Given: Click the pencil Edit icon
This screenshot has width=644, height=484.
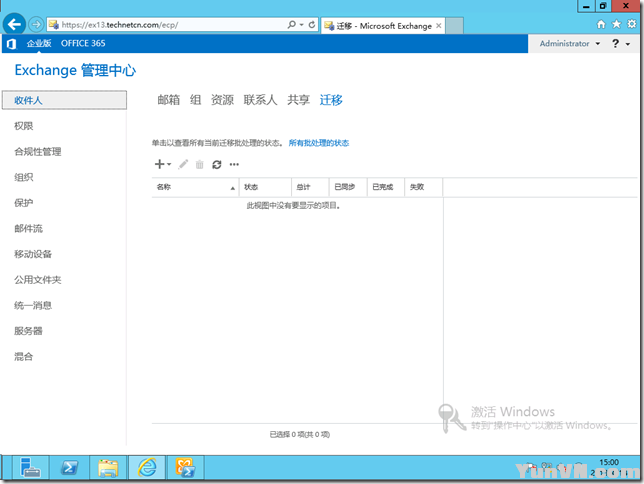Looking at the screenshot, I should tap(183, 164).
